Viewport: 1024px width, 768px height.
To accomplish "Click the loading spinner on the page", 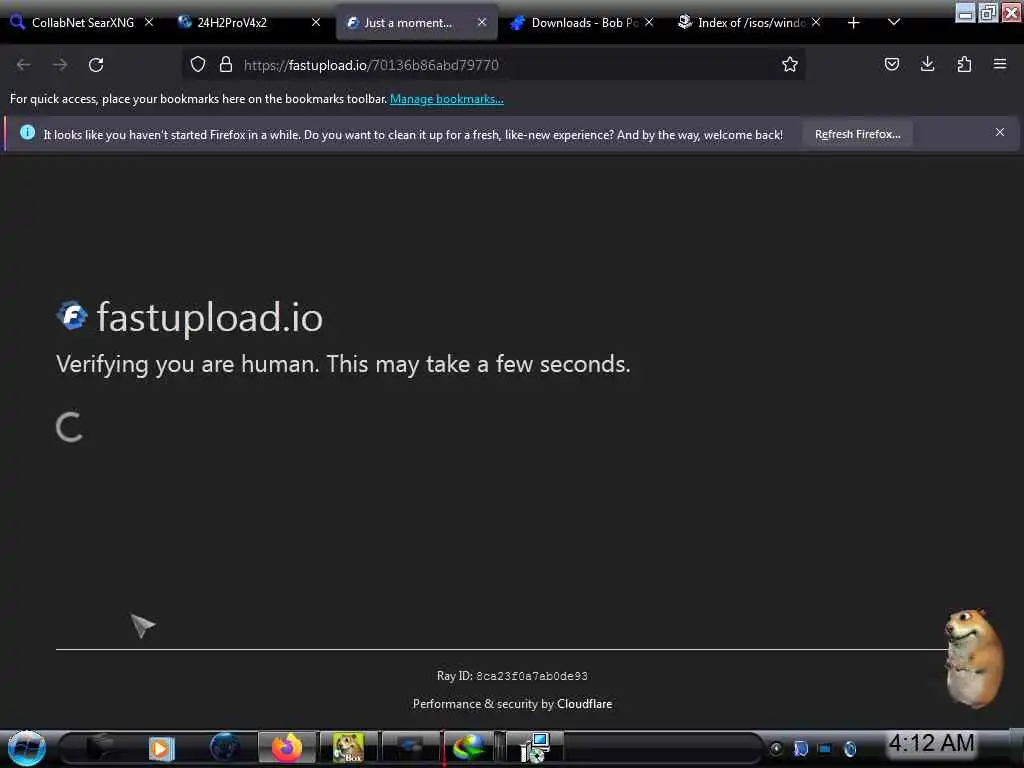I will pyautogui.click(x=69, y=427).
